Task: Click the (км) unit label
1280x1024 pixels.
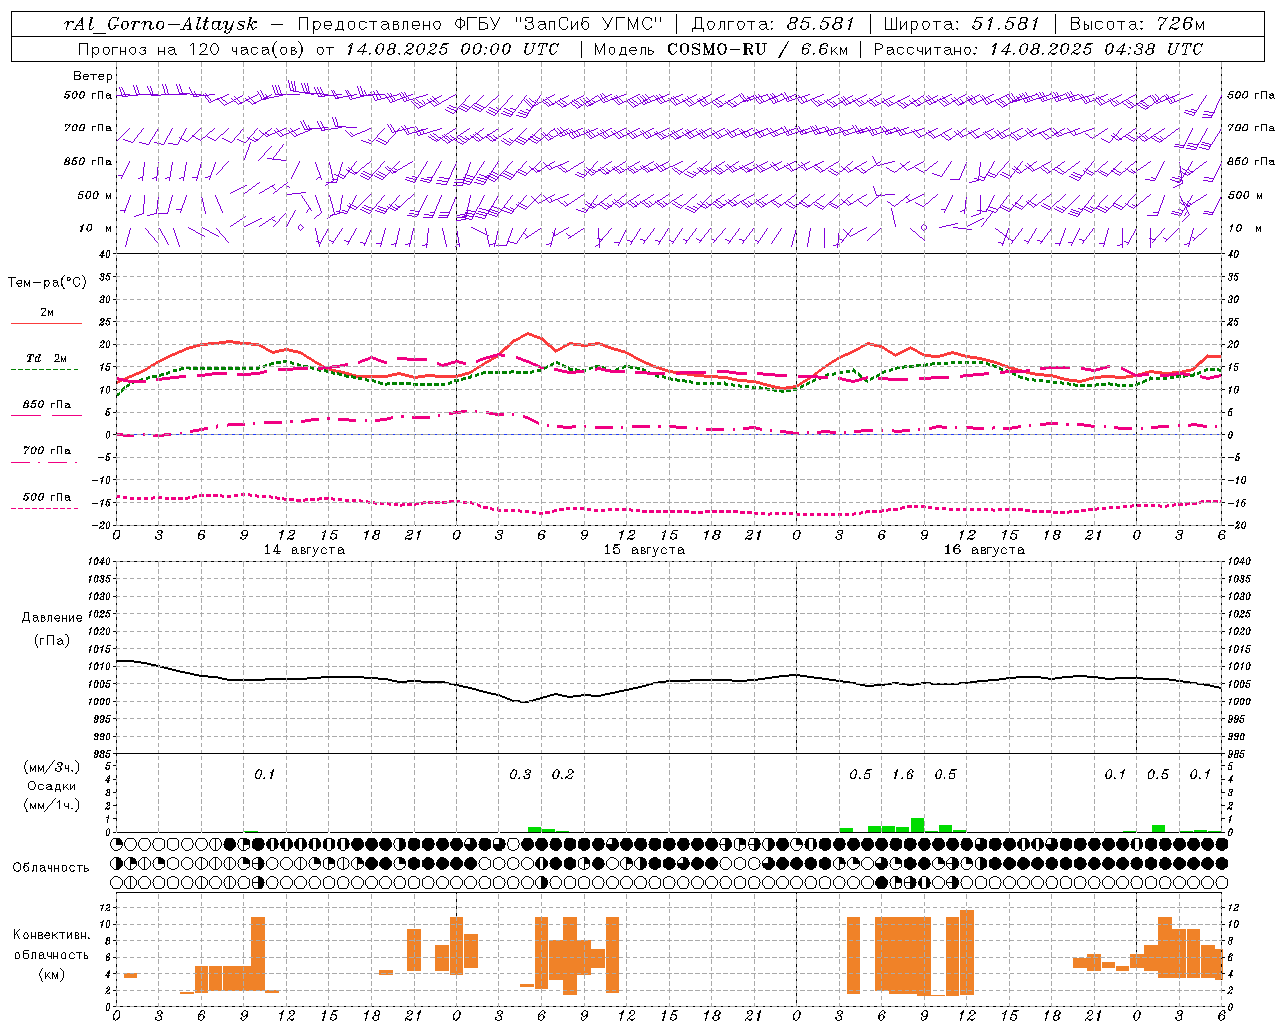Action: pyautogui.click(x=52, y=973)
